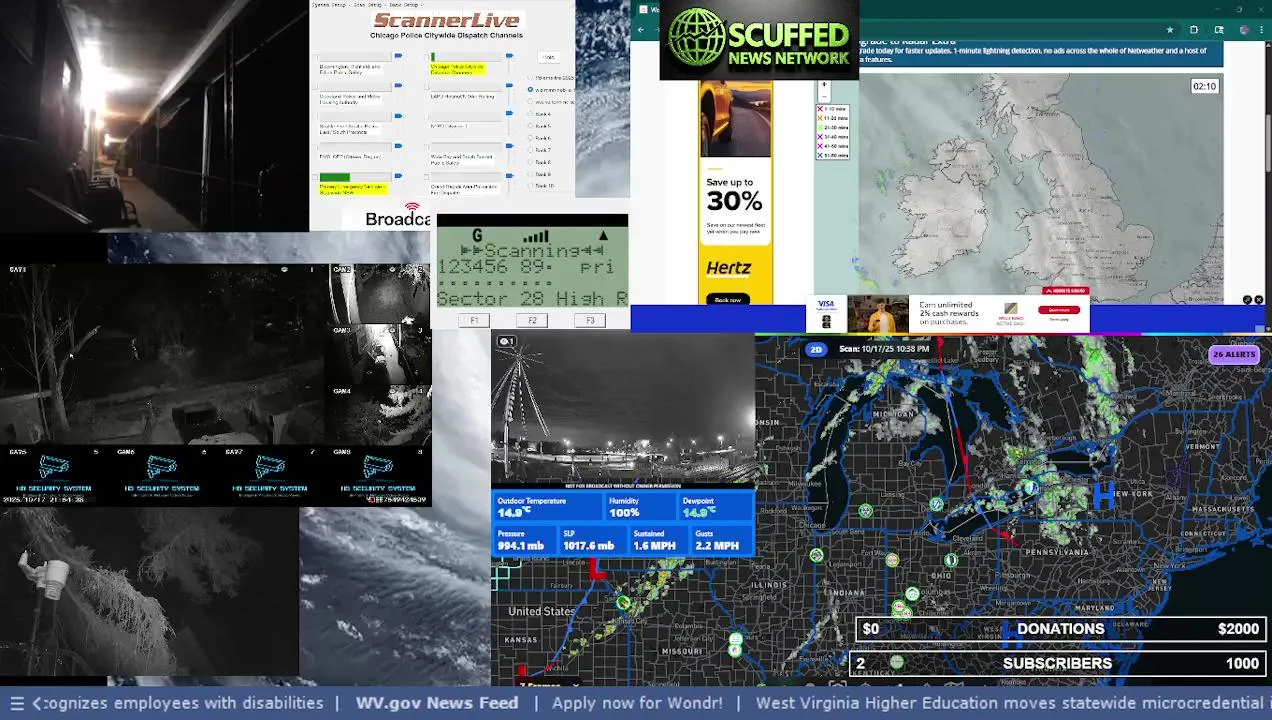Click the Primary Emergency Services volume slider handle
1272x720 pixels.
tap(398, 176)
